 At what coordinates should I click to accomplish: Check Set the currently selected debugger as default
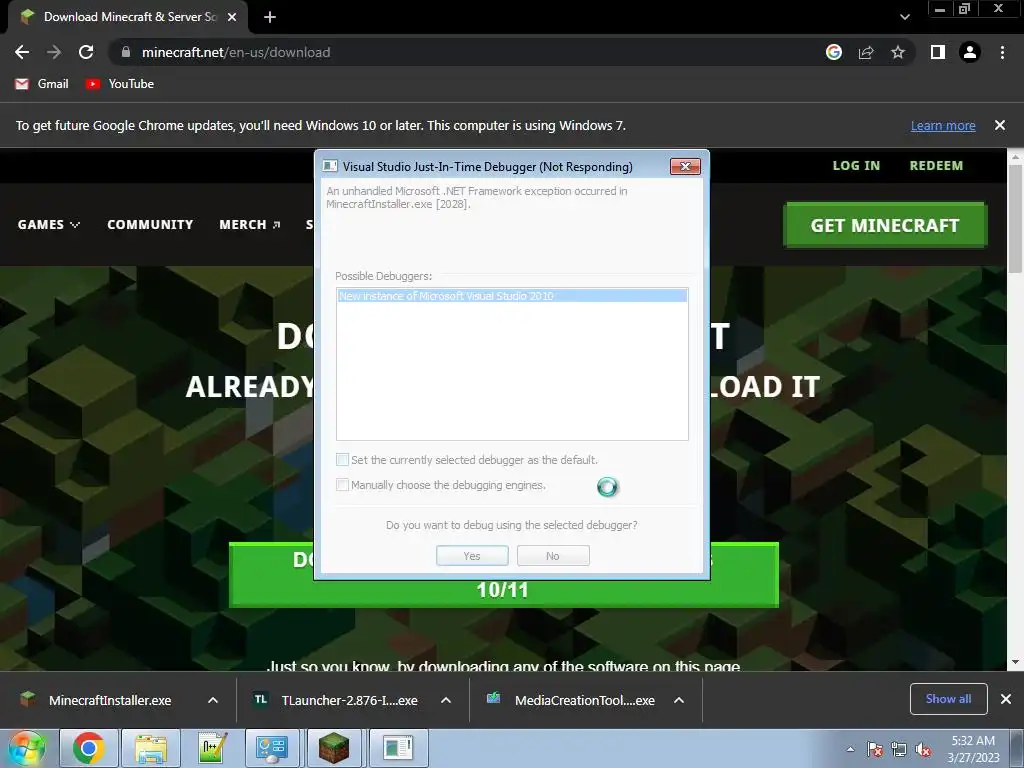click(342, 460)
